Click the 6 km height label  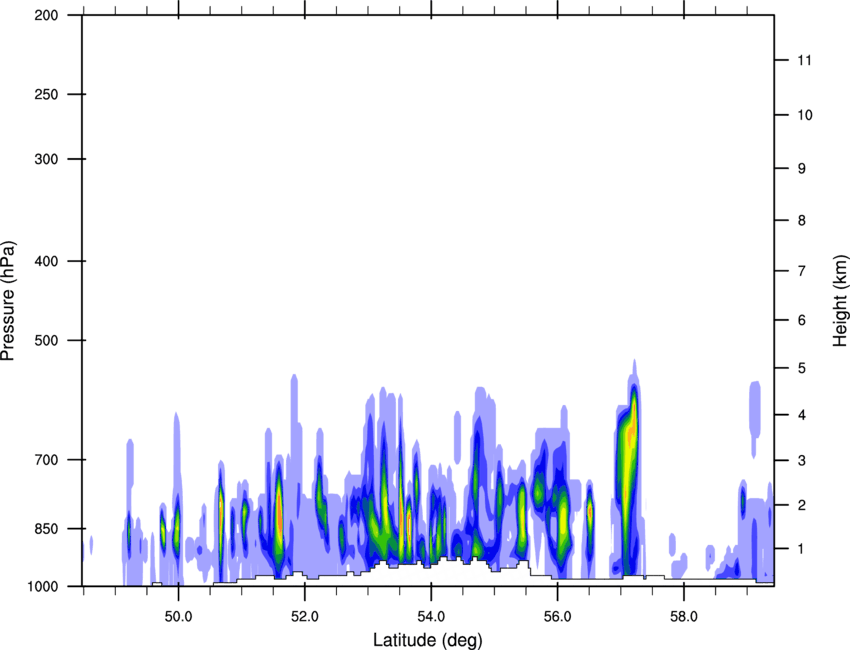[x=802, y=320]
